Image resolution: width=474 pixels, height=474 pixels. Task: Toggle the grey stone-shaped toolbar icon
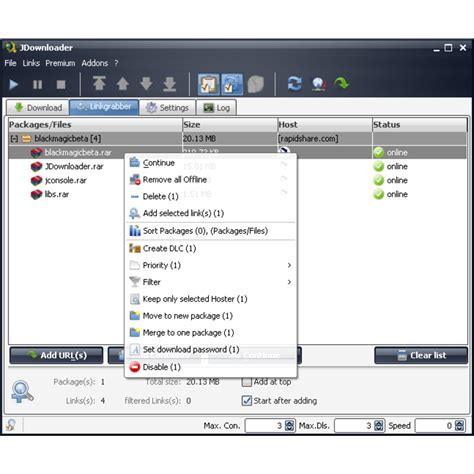tap(256, 84)
